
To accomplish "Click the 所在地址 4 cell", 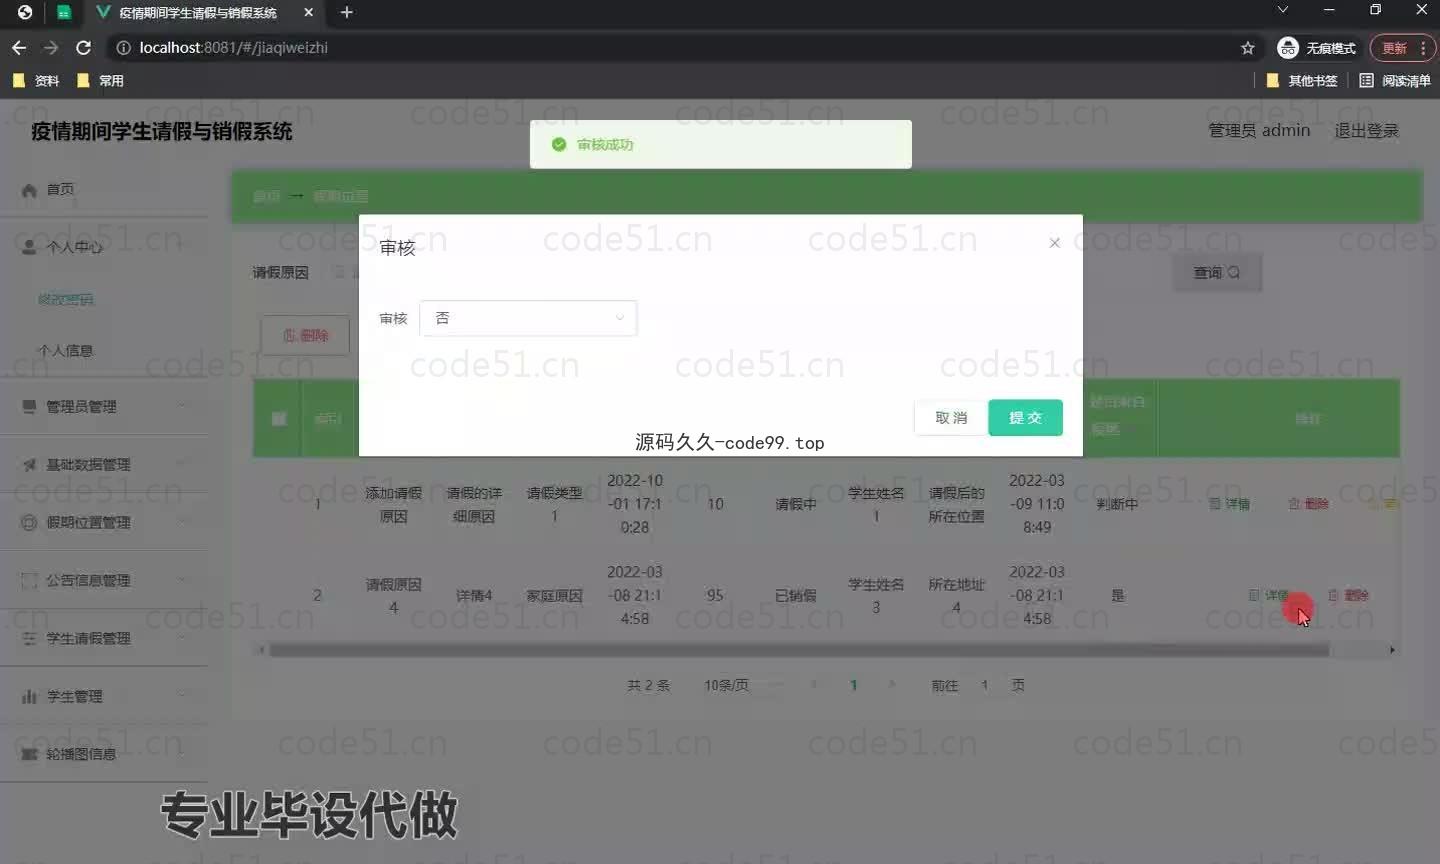I will (x=956, y=595).
